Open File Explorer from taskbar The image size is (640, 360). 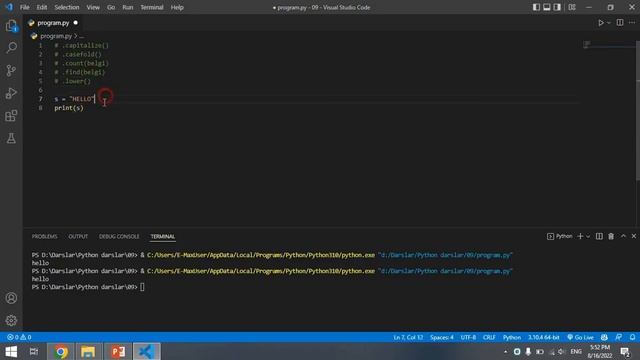click(x=88, y=351)
